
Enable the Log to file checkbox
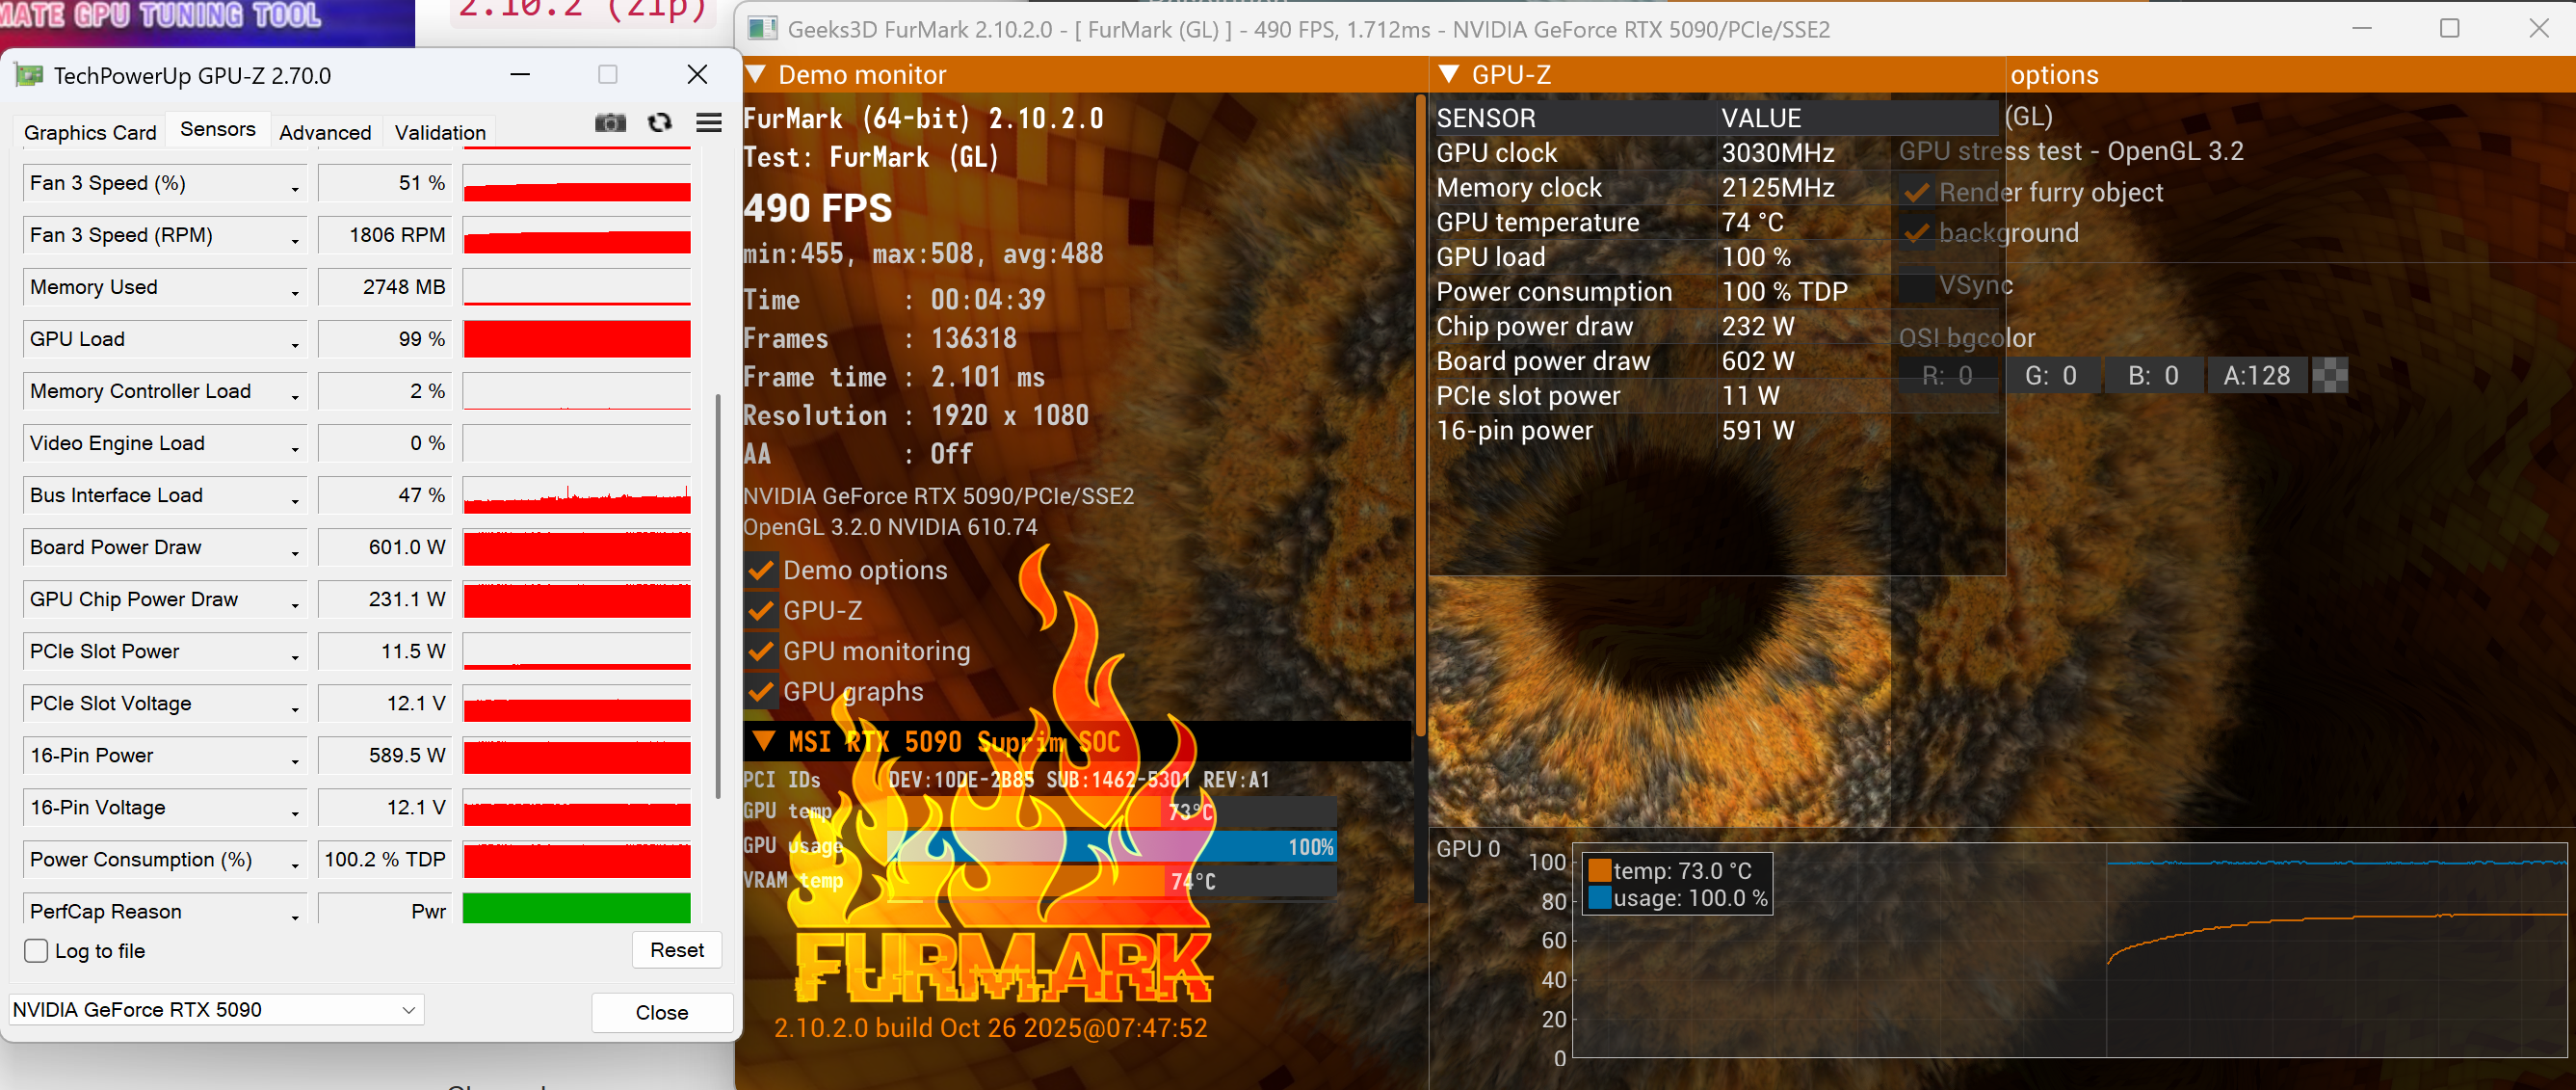[x=36, y=951]
